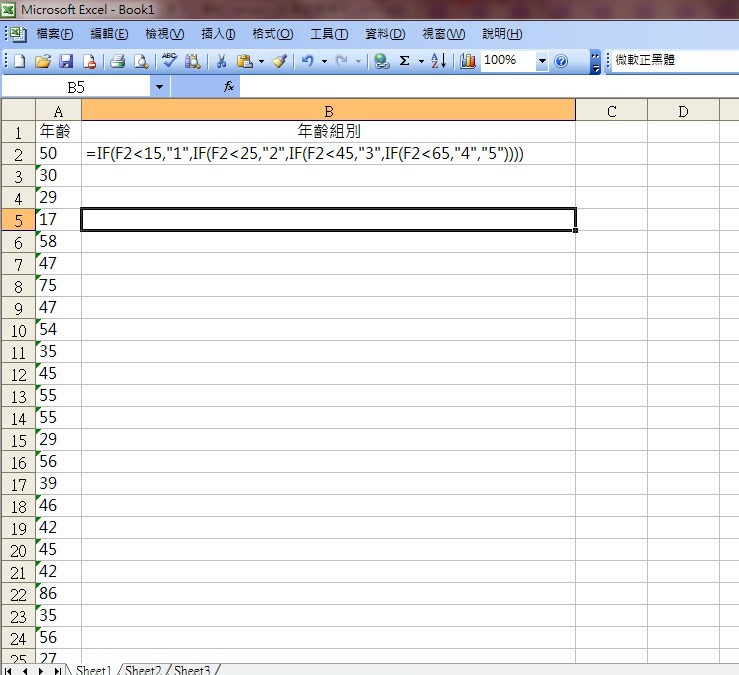Open the 視窗(W) menu
This screenshot has height=675, width=739.
(x=443, y=34)
